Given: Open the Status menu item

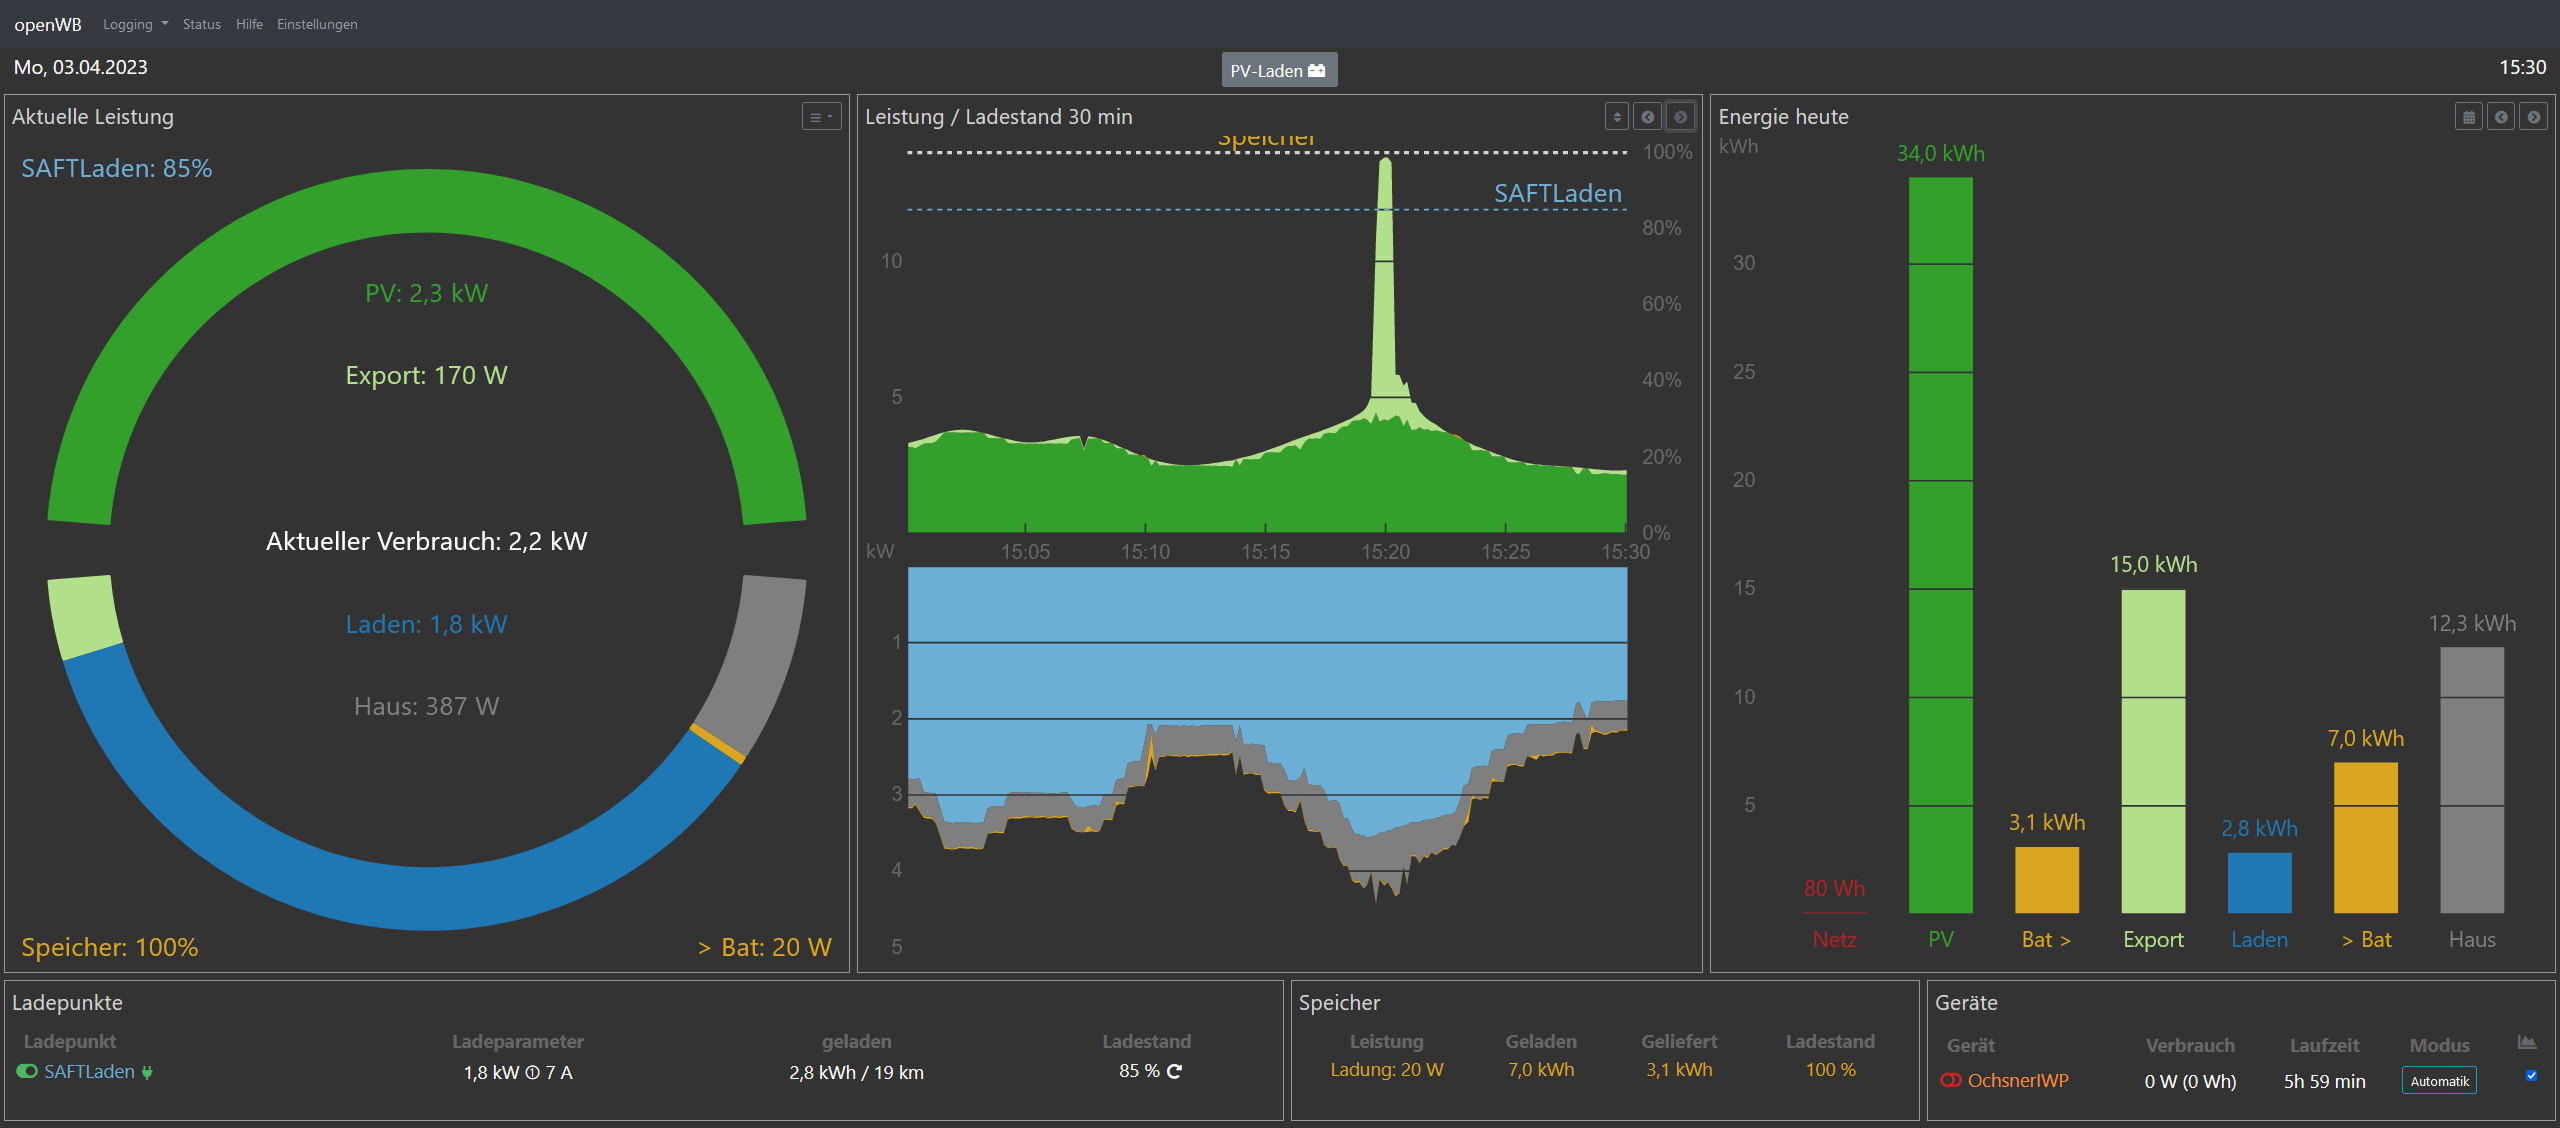Looking at the screenshot, I should pyautogui.click(x=201, y=24).
